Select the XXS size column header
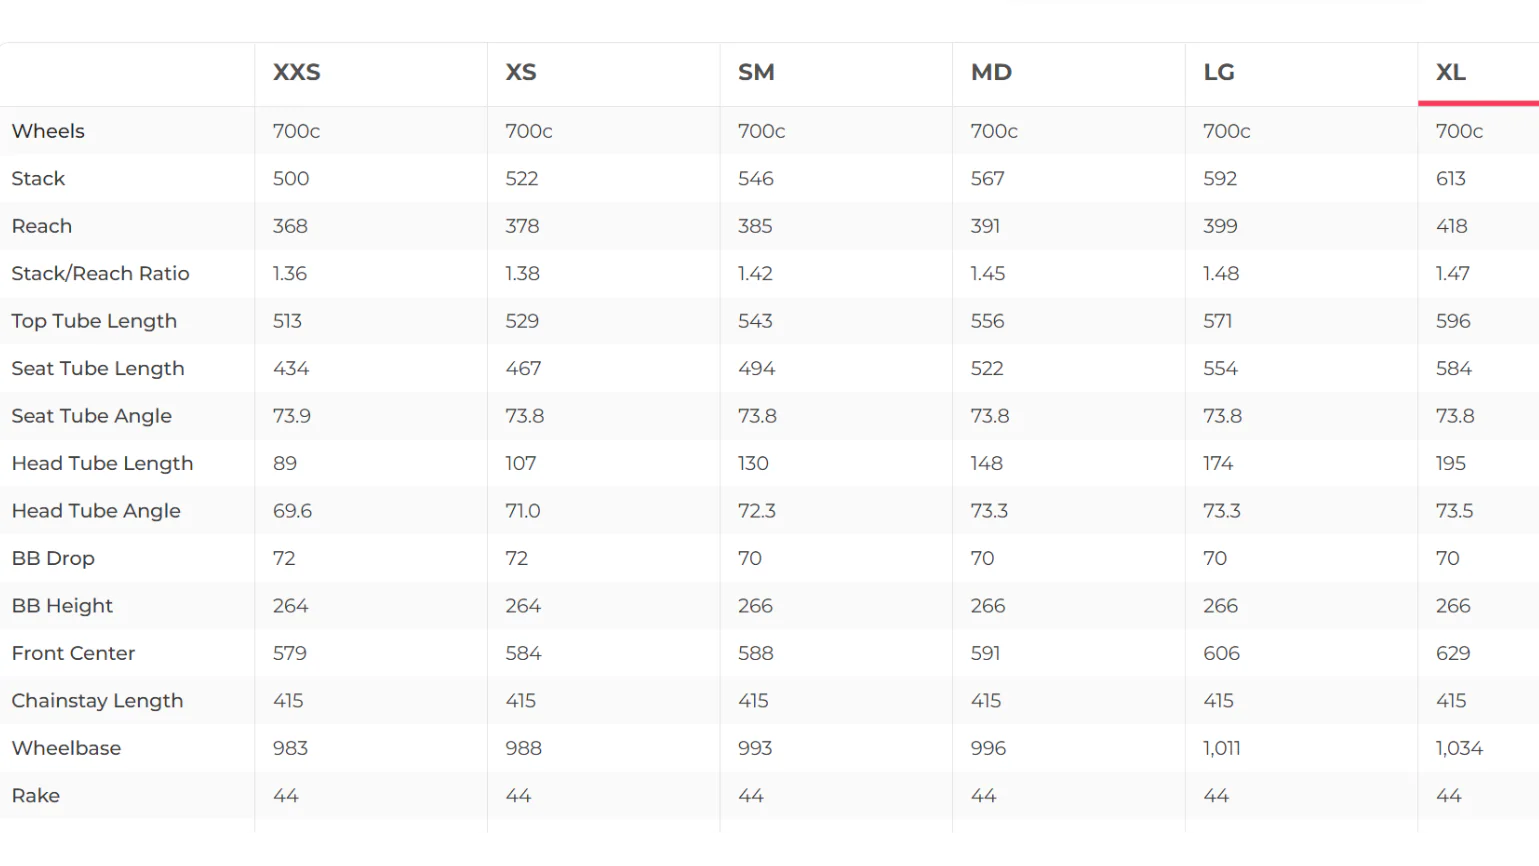 297,72
